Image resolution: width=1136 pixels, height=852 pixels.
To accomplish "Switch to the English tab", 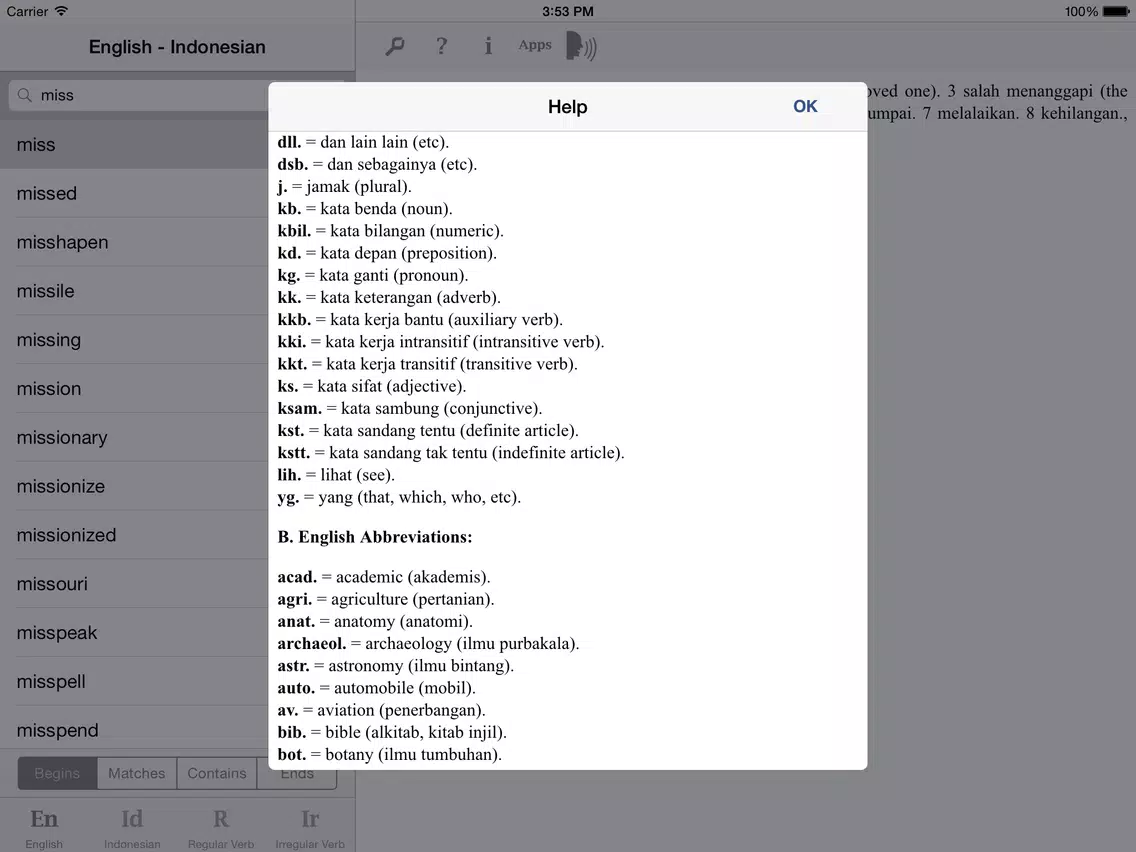I will tap(44, 827).
